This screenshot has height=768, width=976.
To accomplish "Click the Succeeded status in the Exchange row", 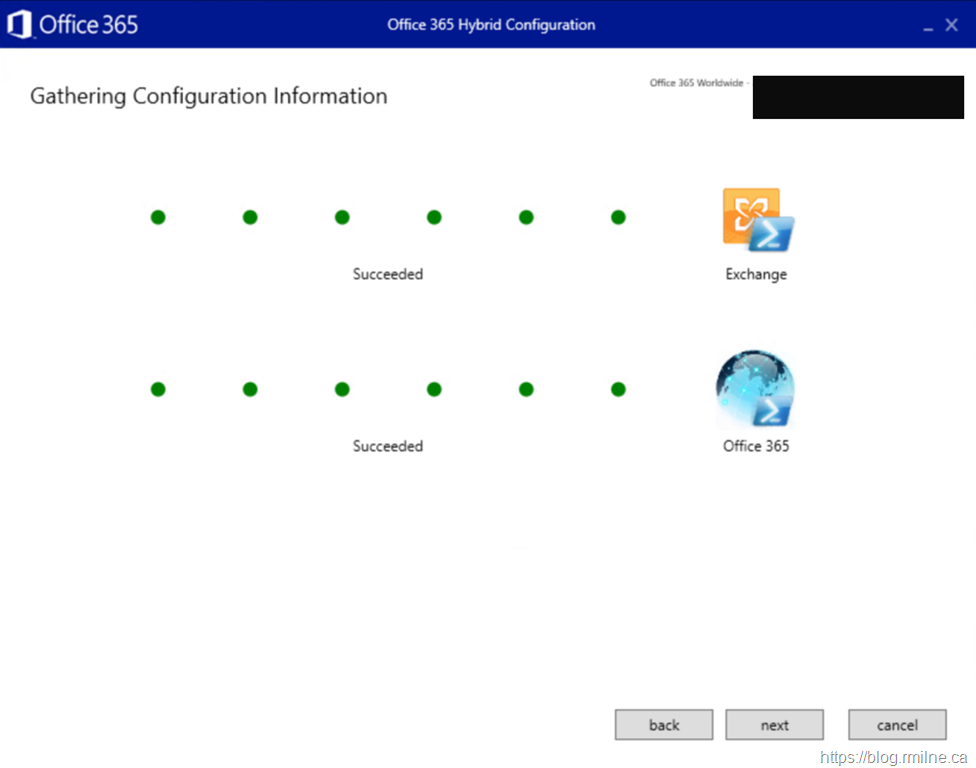I will pos(388,274).
